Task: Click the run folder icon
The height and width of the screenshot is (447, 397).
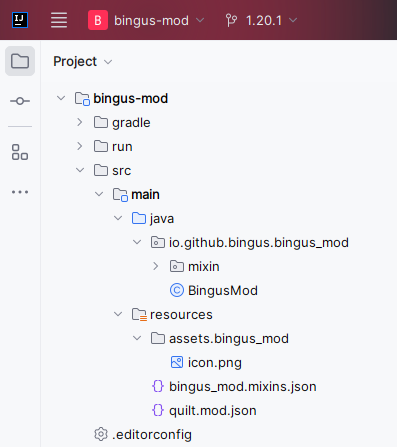Action: [x=101, y=146]
